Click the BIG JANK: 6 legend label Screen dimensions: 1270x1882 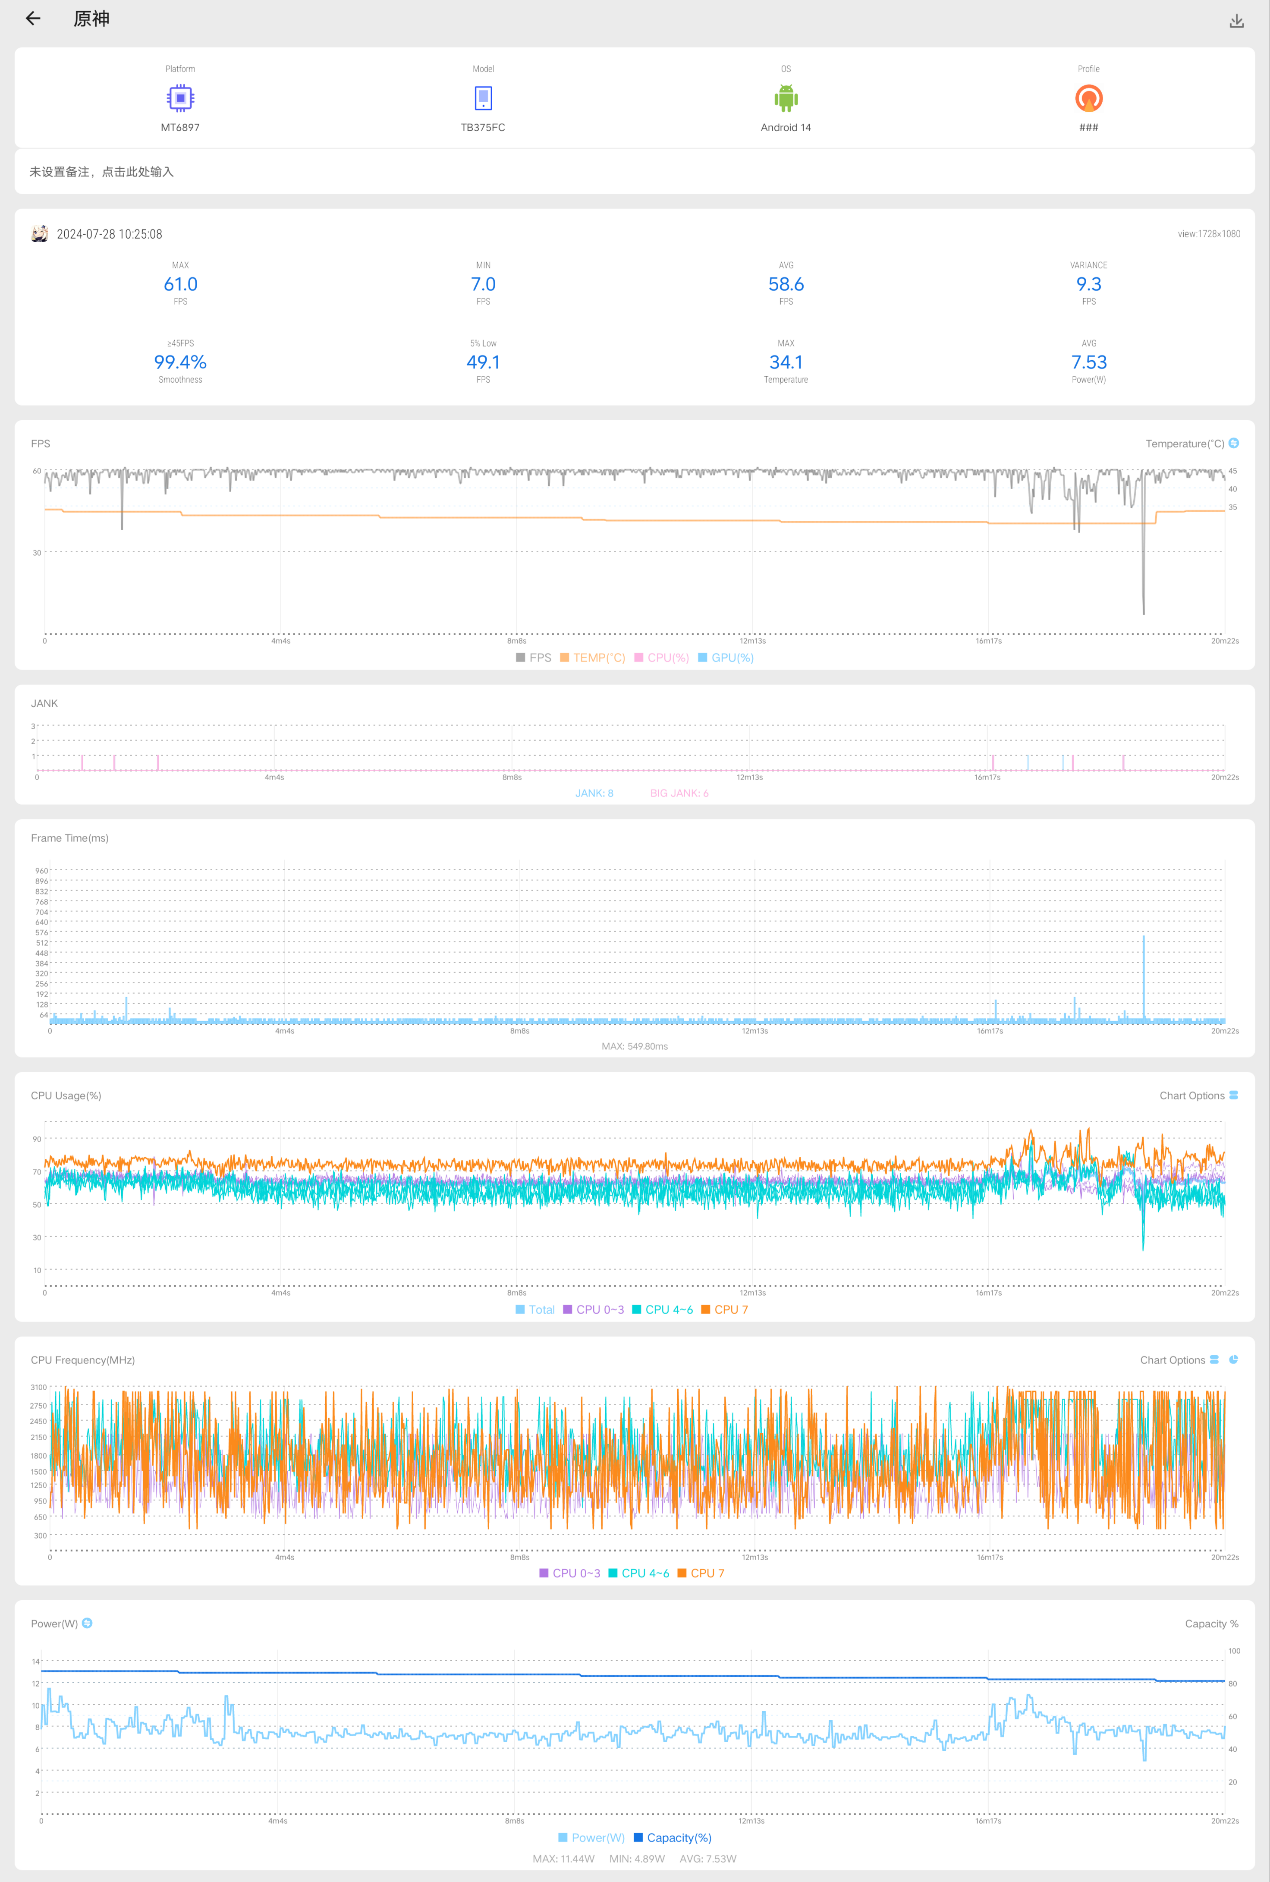[679, 794]
